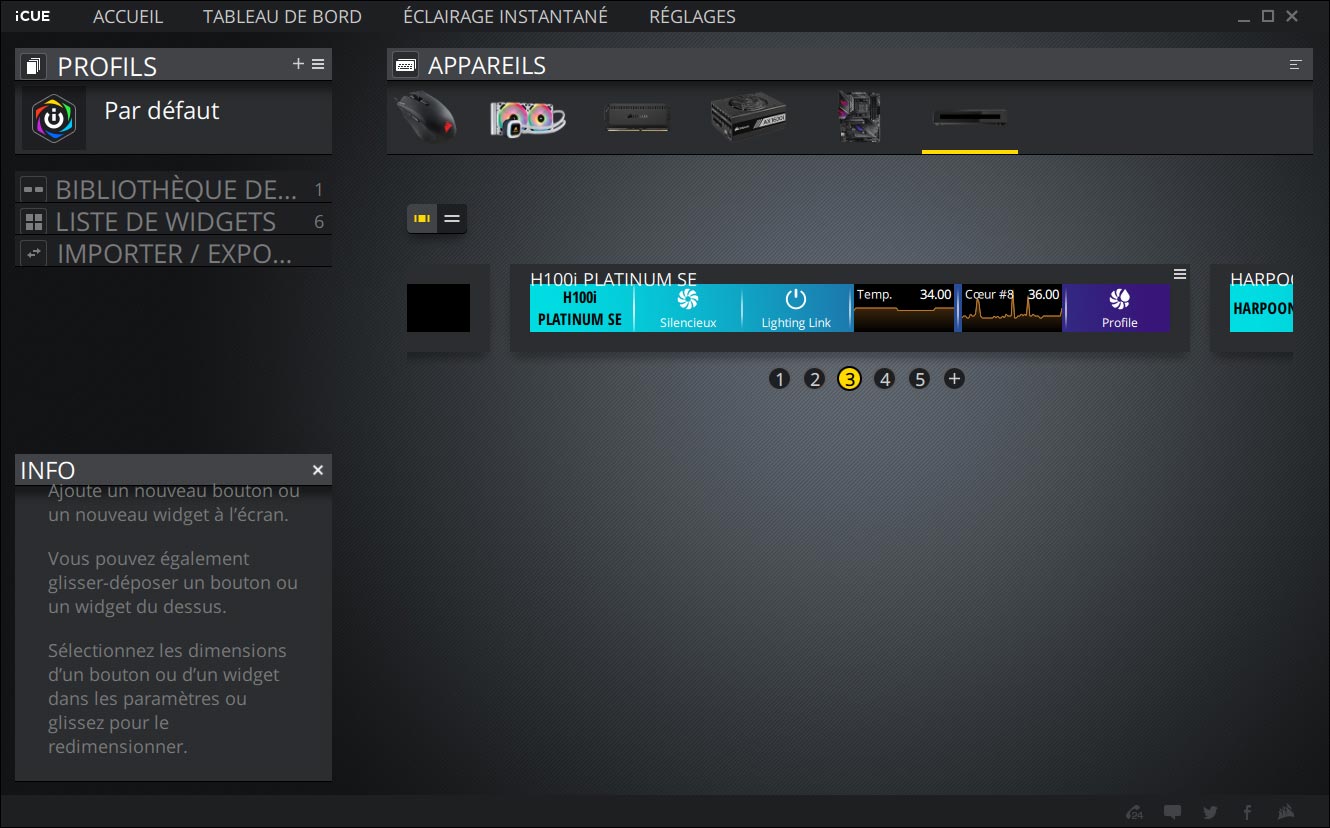The image size is (1330, 828).
Task: Select the H100i cooler device thumbnail
Action: pos(528,118)
